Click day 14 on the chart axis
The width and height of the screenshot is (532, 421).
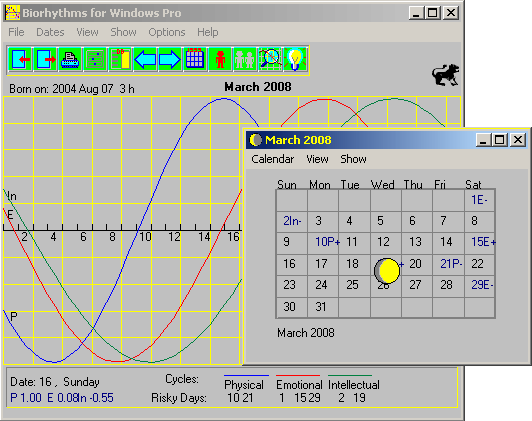[x=204, y=237]
